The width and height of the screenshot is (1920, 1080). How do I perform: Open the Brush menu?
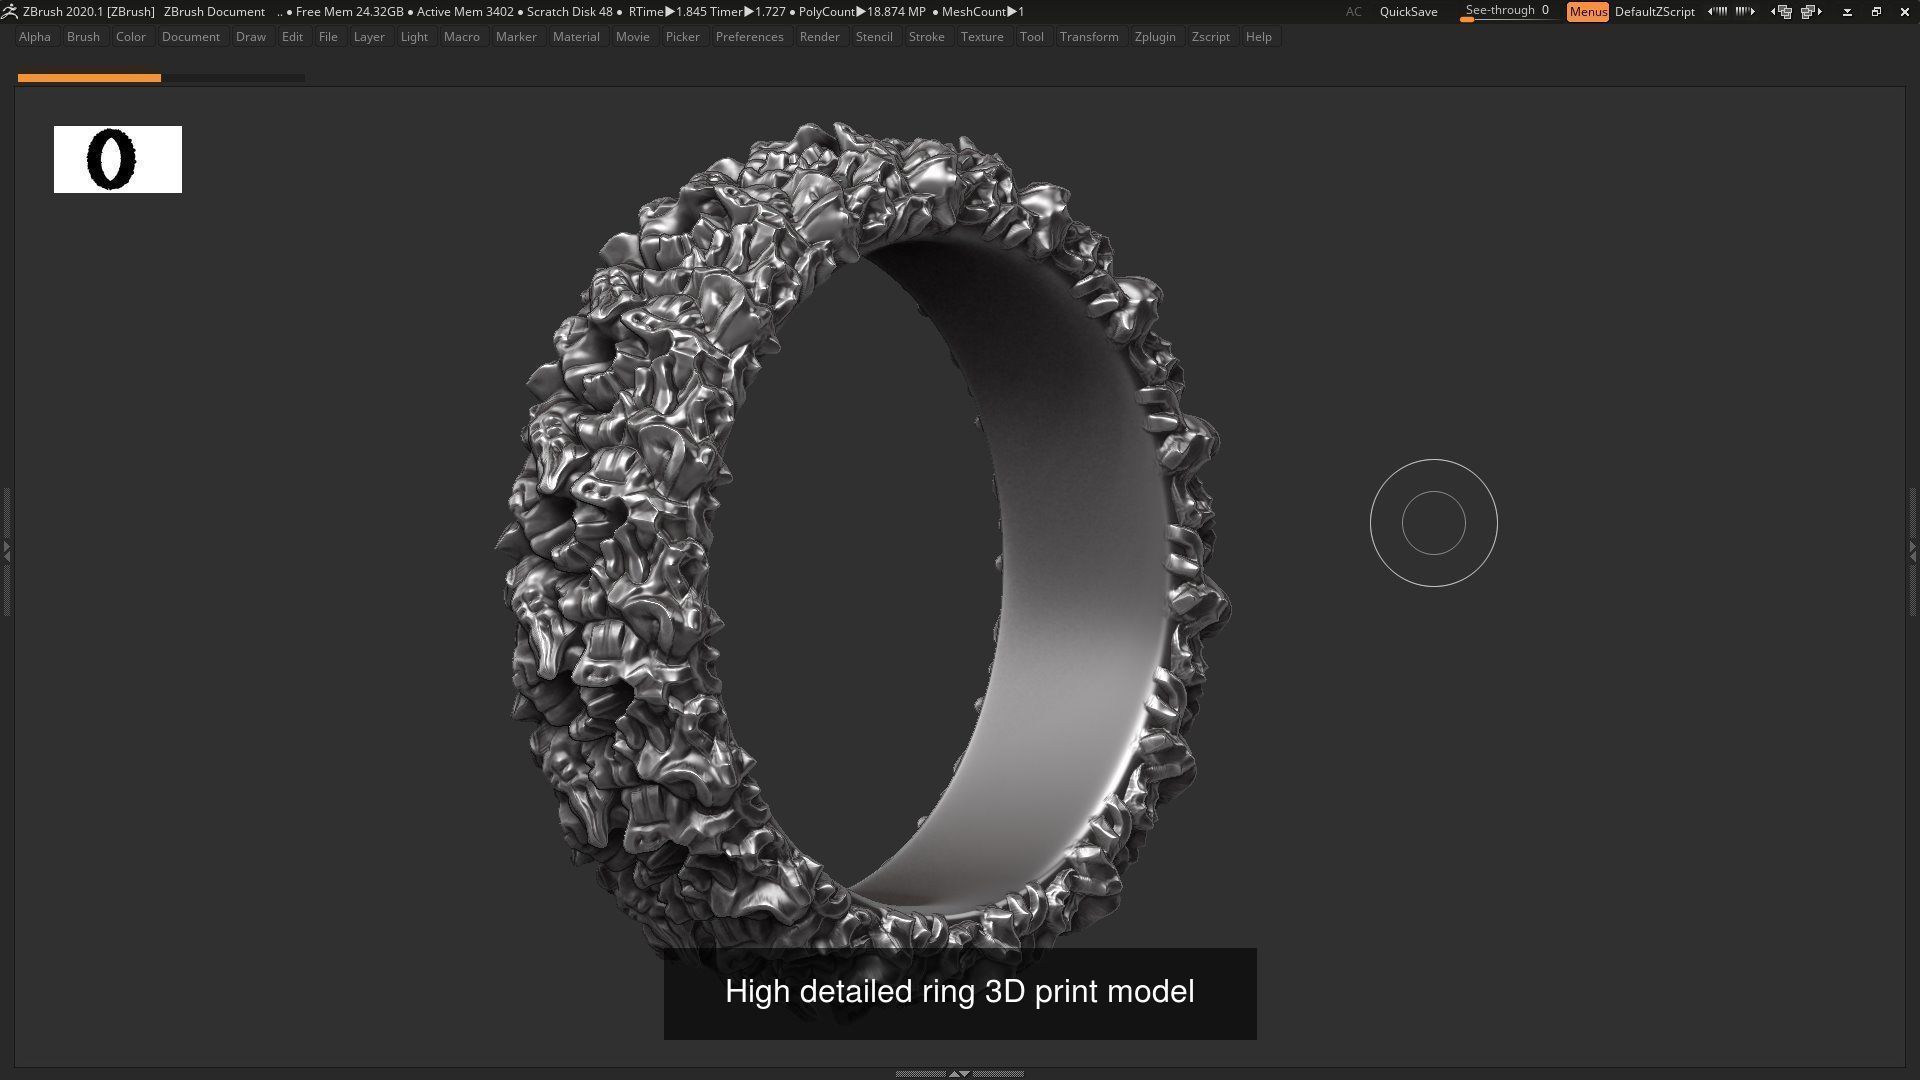click(x=83, y=37)
